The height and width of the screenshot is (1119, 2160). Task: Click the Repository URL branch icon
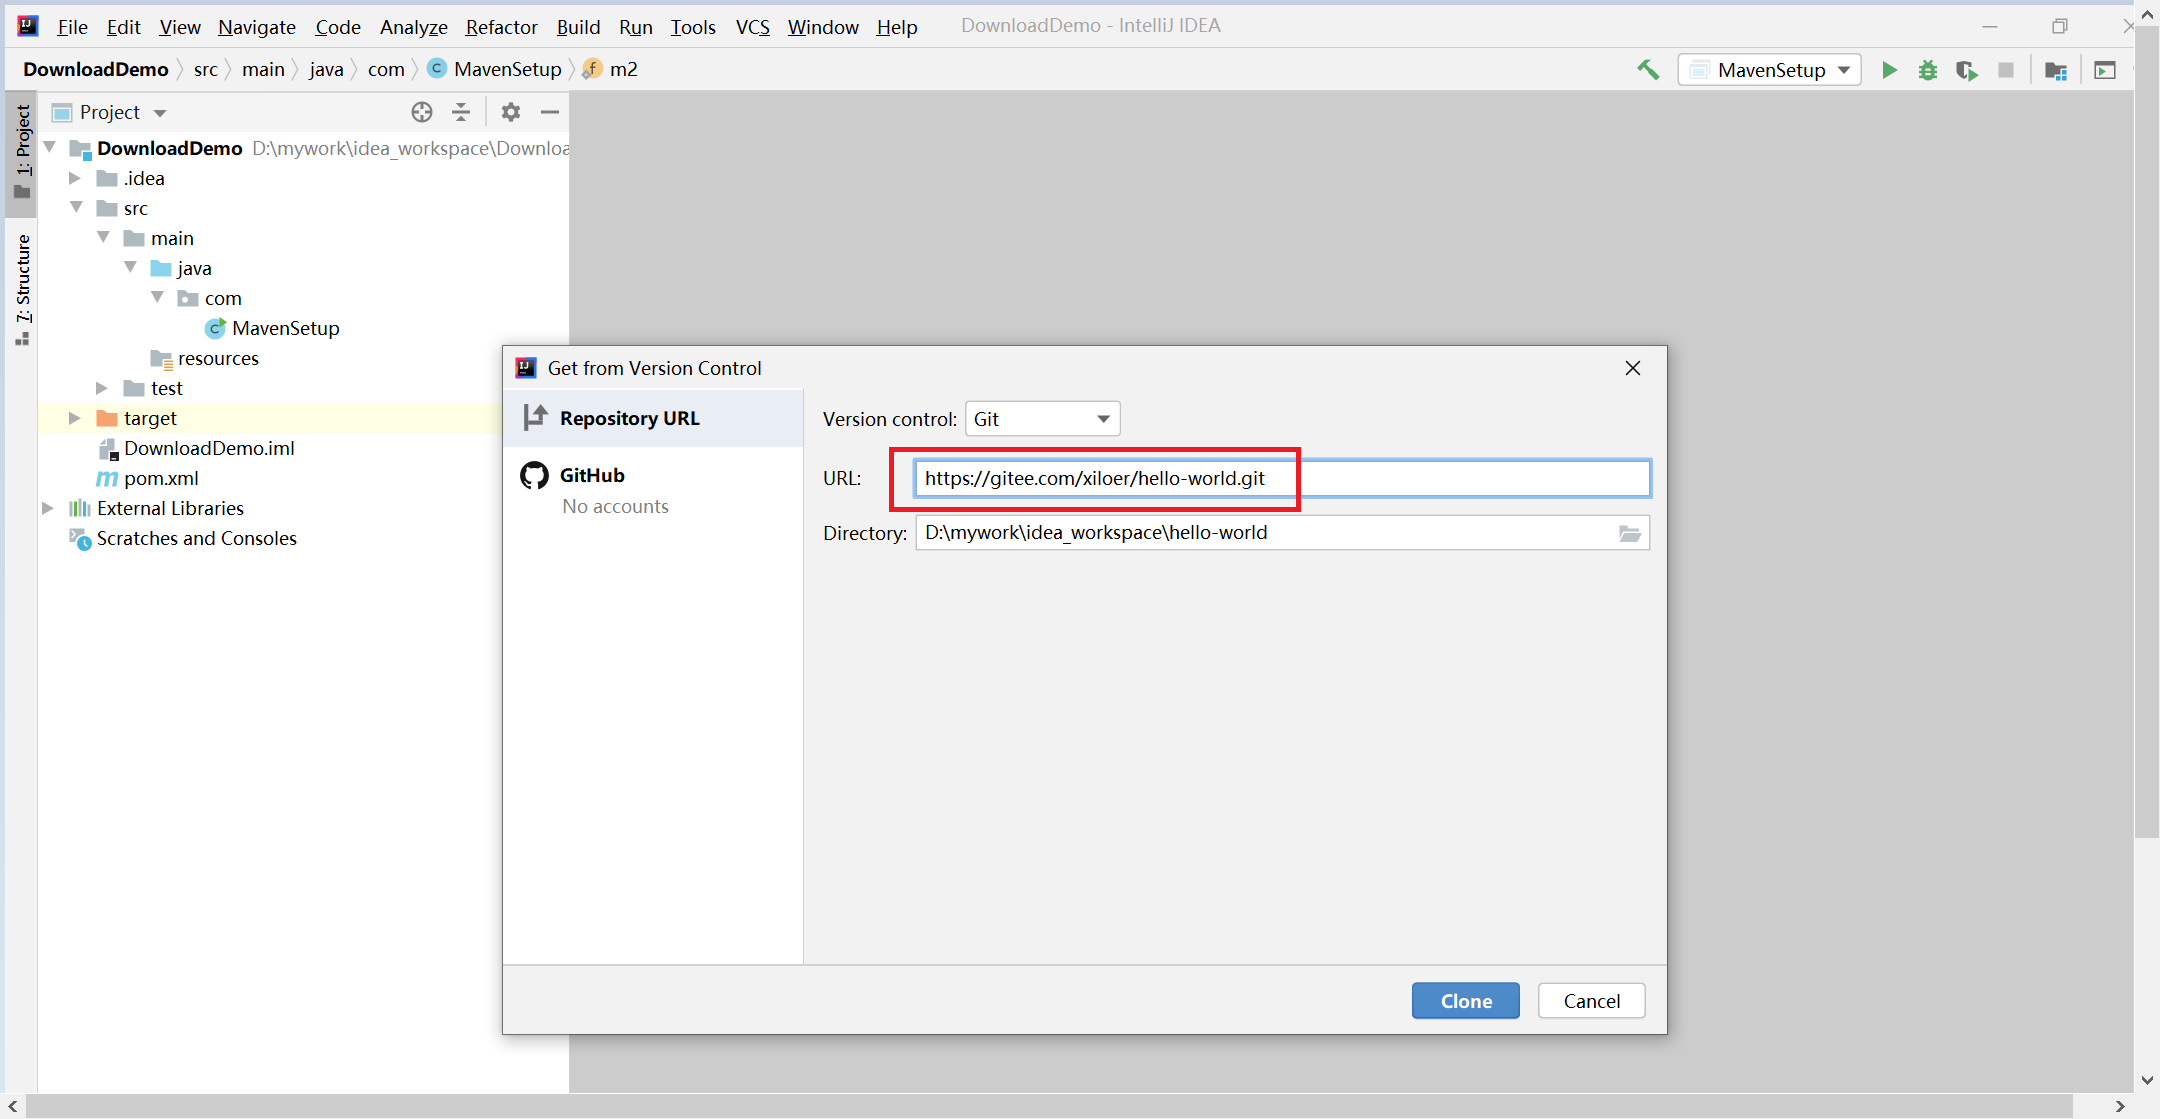pos(536,417)
